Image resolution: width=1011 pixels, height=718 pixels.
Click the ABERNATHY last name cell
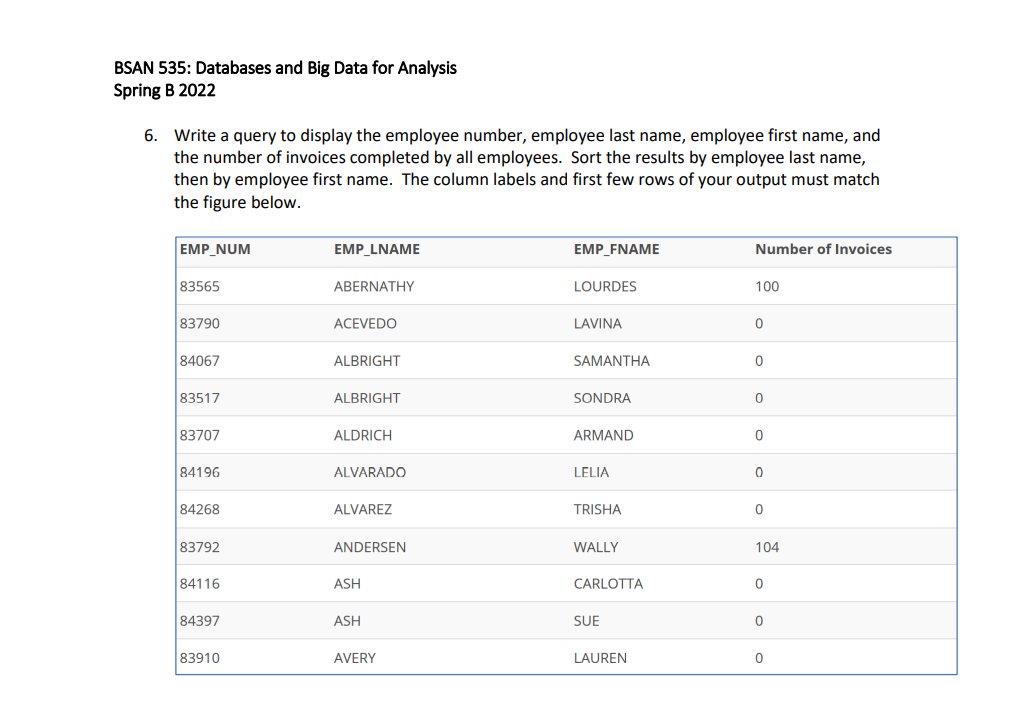[374, 287]
